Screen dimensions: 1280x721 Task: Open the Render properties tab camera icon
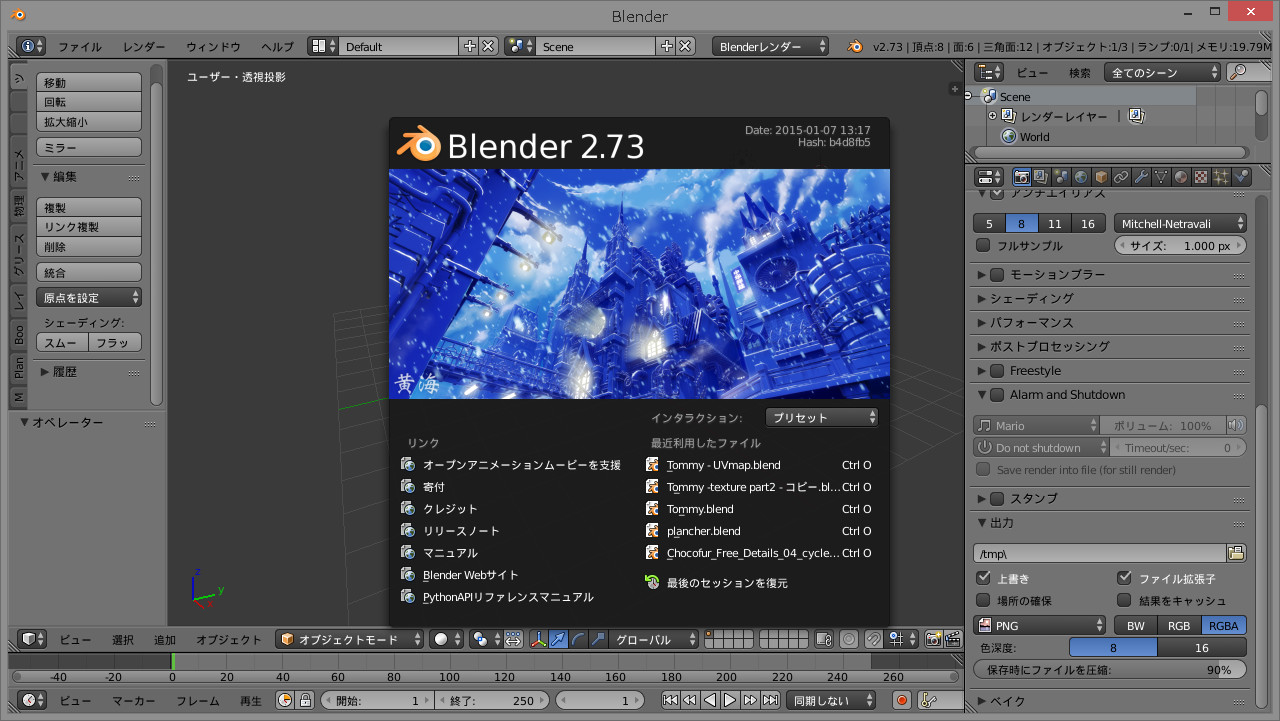tap(1022, 177)
